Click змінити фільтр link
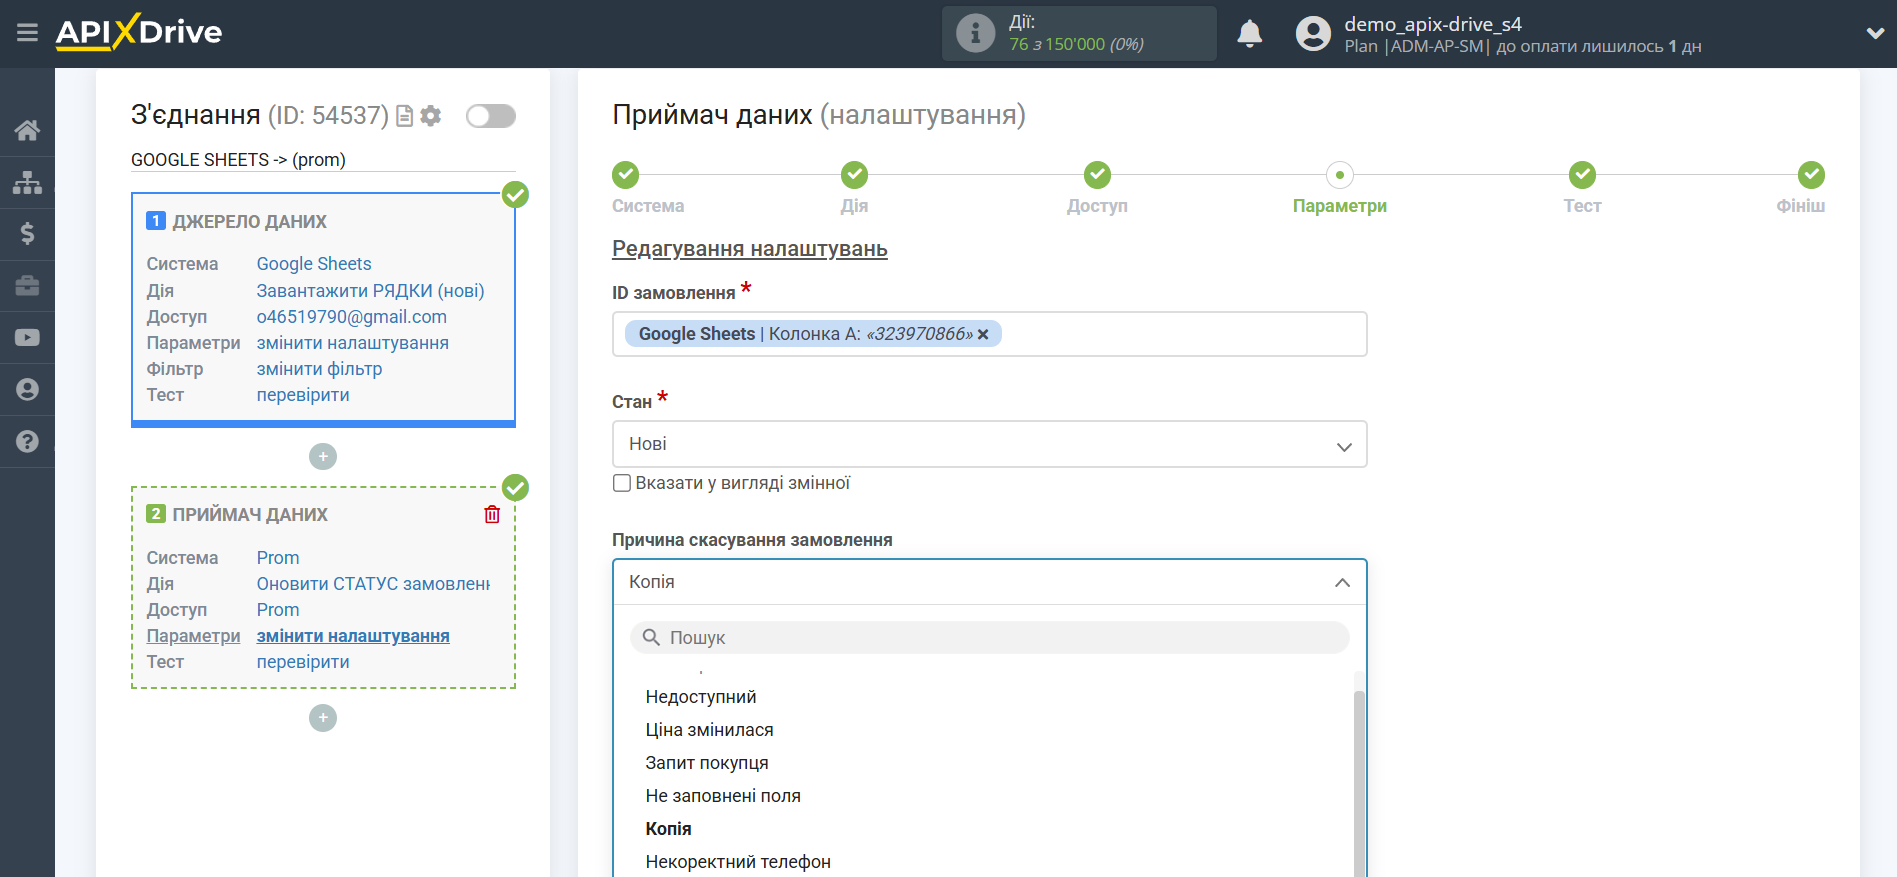 tap(319, 369)
